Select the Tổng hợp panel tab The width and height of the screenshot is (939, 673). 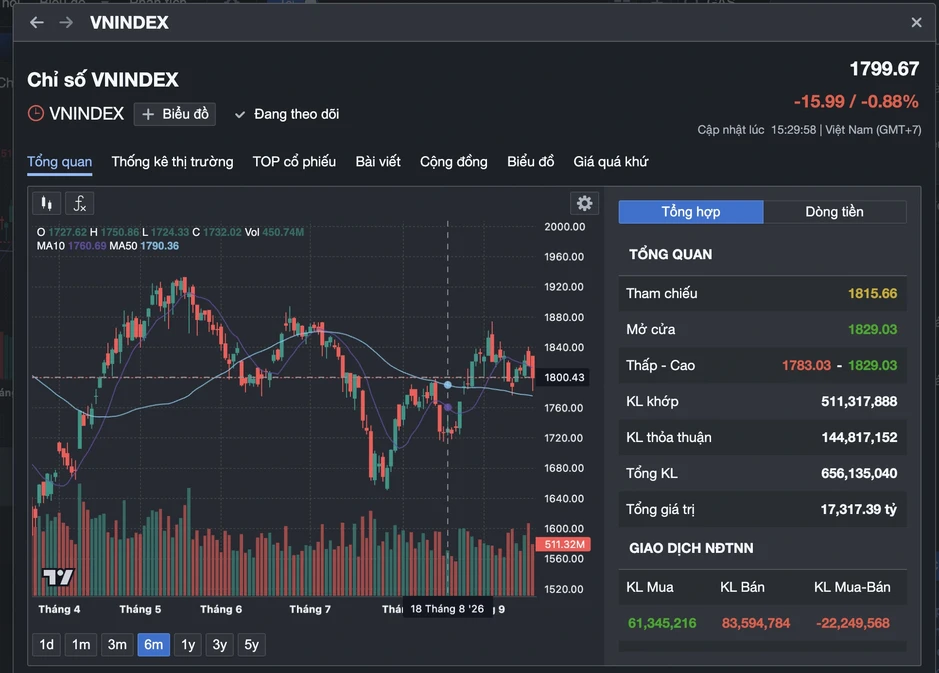coord(691,212)
